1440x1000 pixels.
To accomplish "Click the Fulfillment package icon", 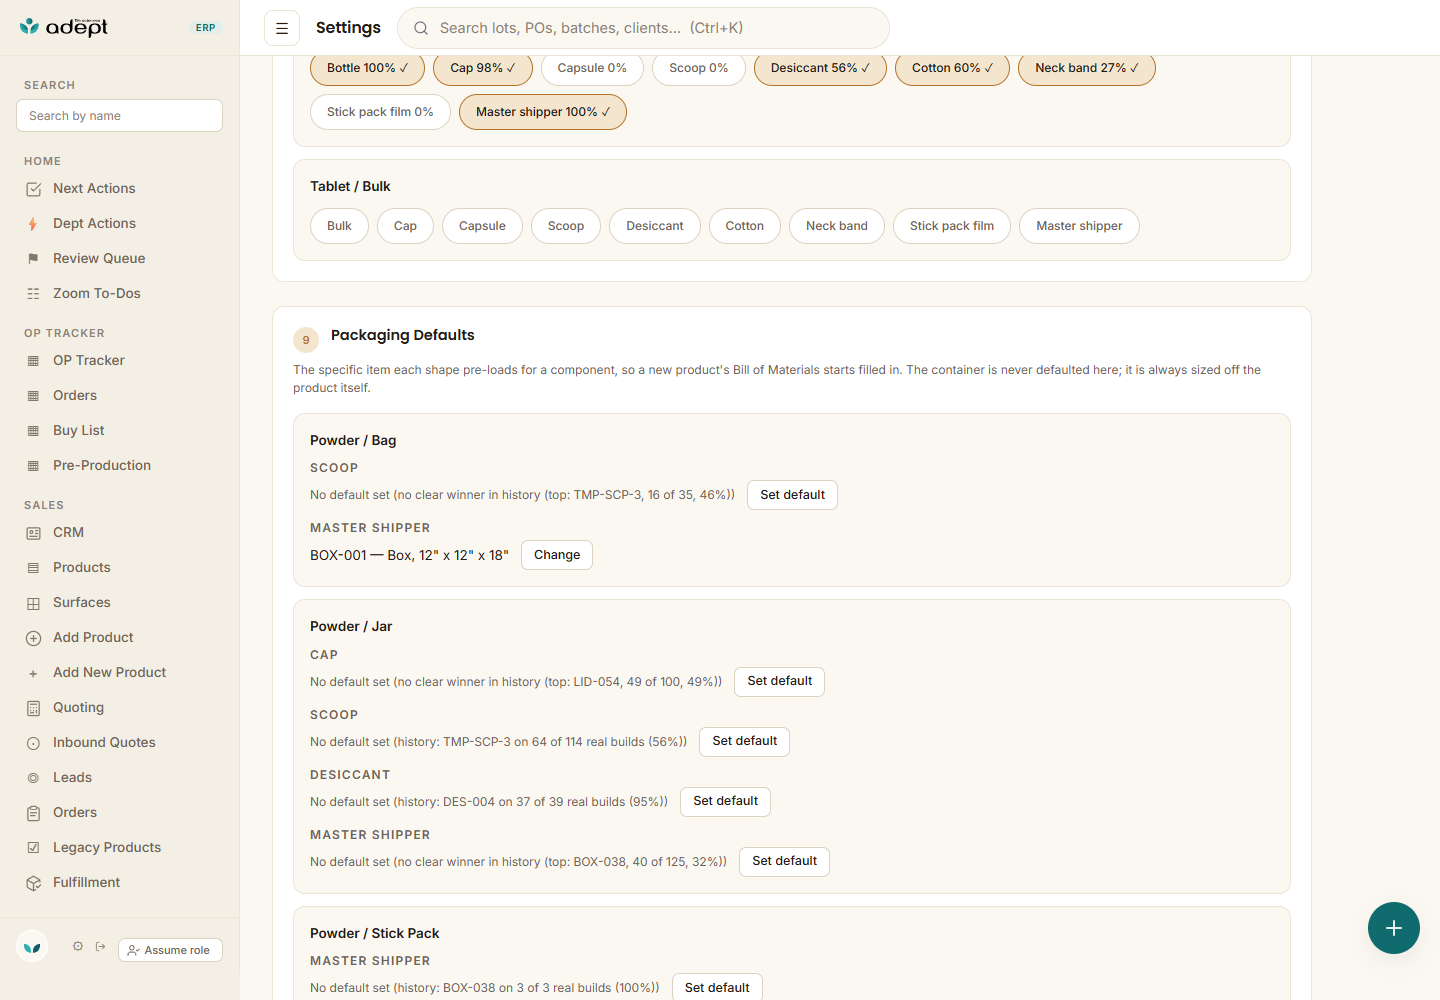I will coord(33,883).
